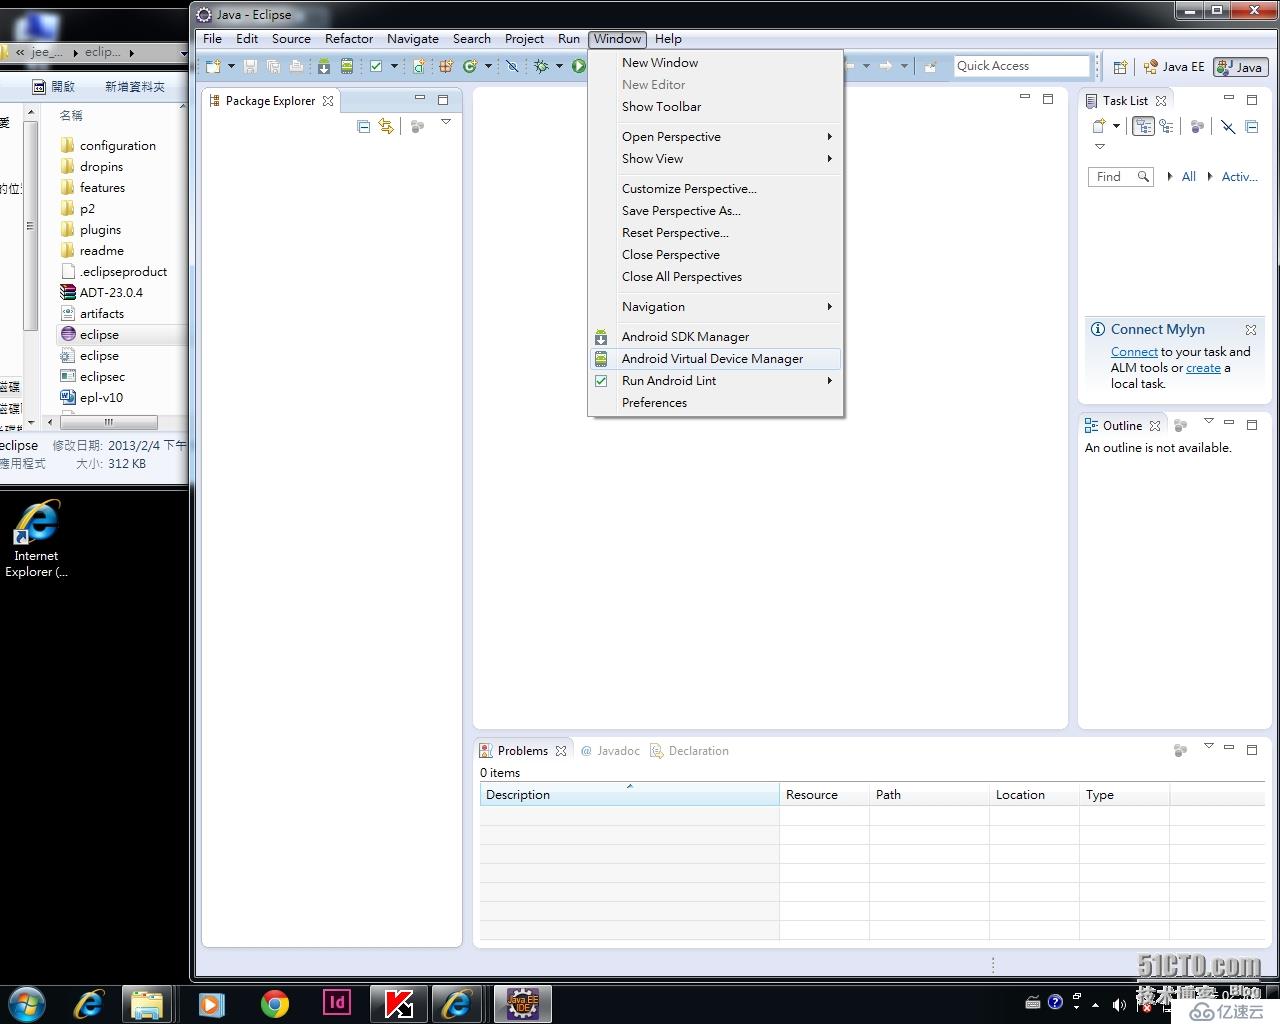This screenshot has height=1024, width=1280.
Task: Click Focus on Active Task in Package Explorer
Action: pyautogui.click(x=418, y=126)
